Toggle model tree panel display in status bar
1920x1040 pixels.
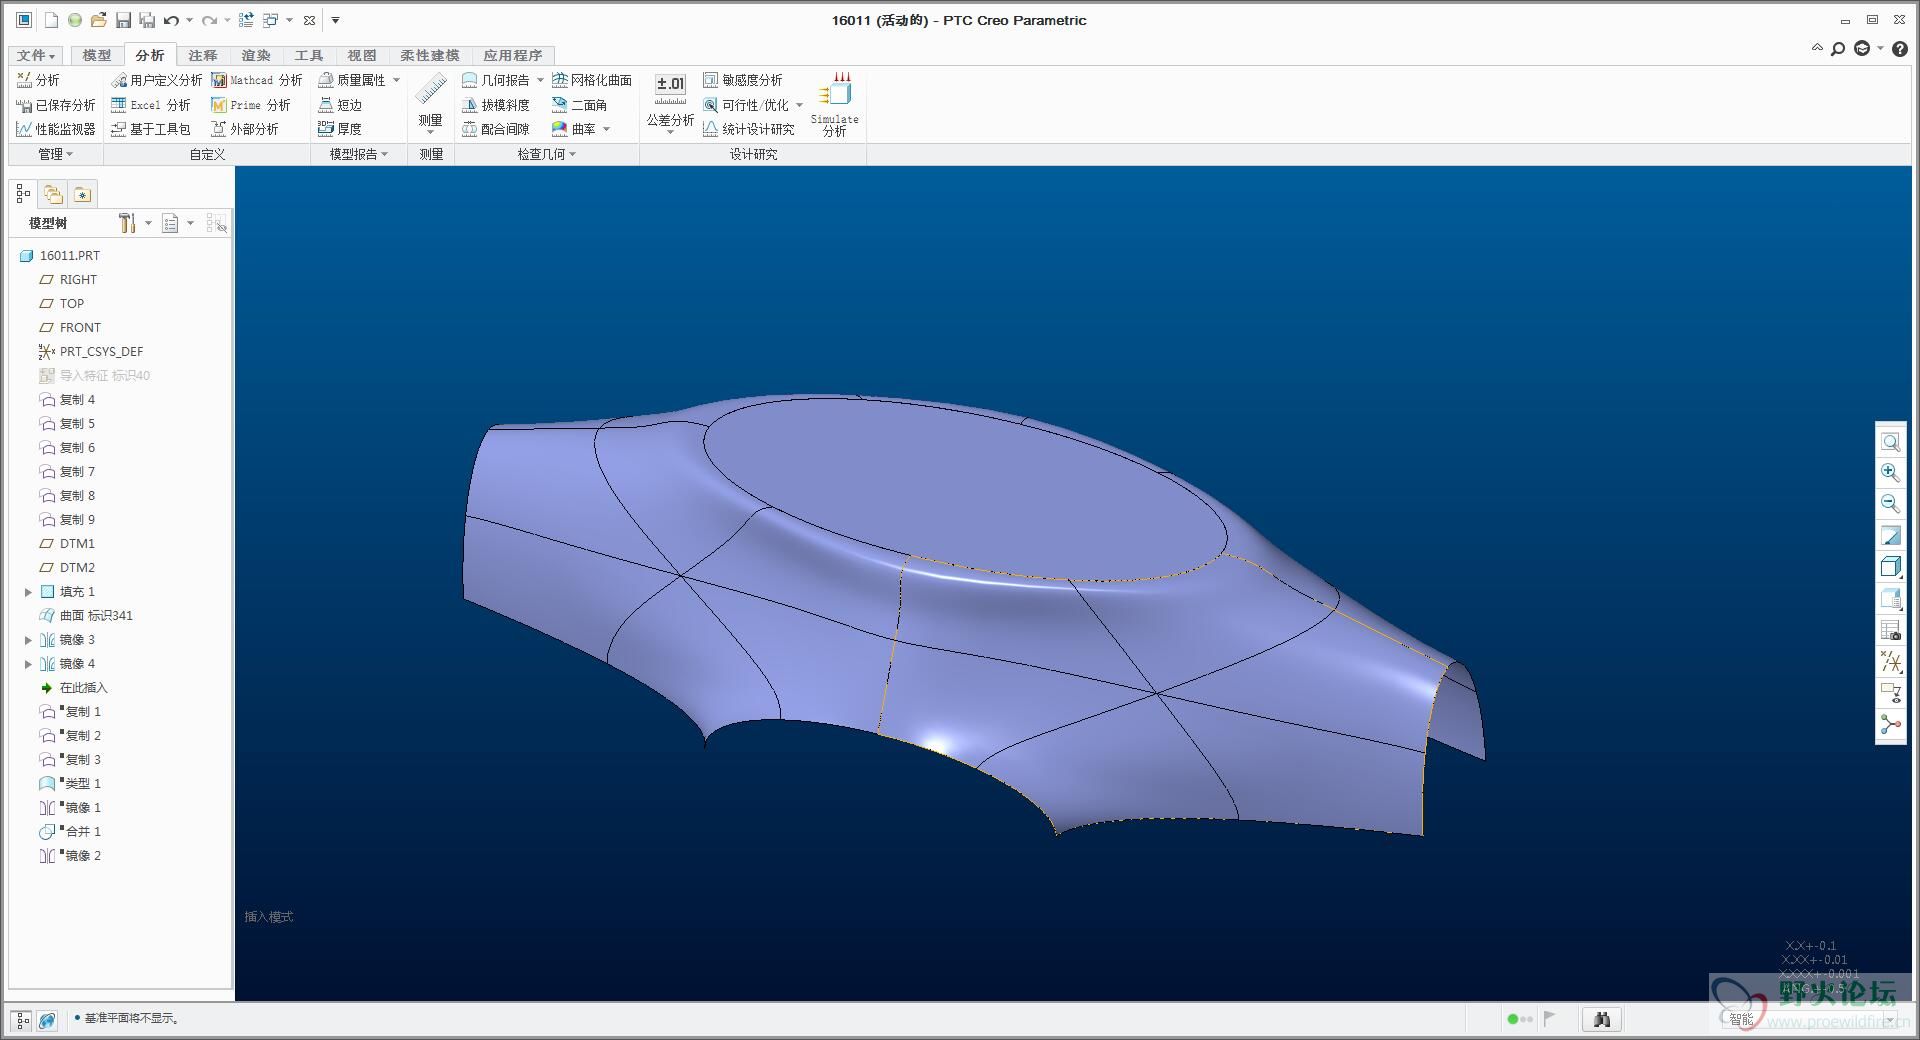[22, 1020]
